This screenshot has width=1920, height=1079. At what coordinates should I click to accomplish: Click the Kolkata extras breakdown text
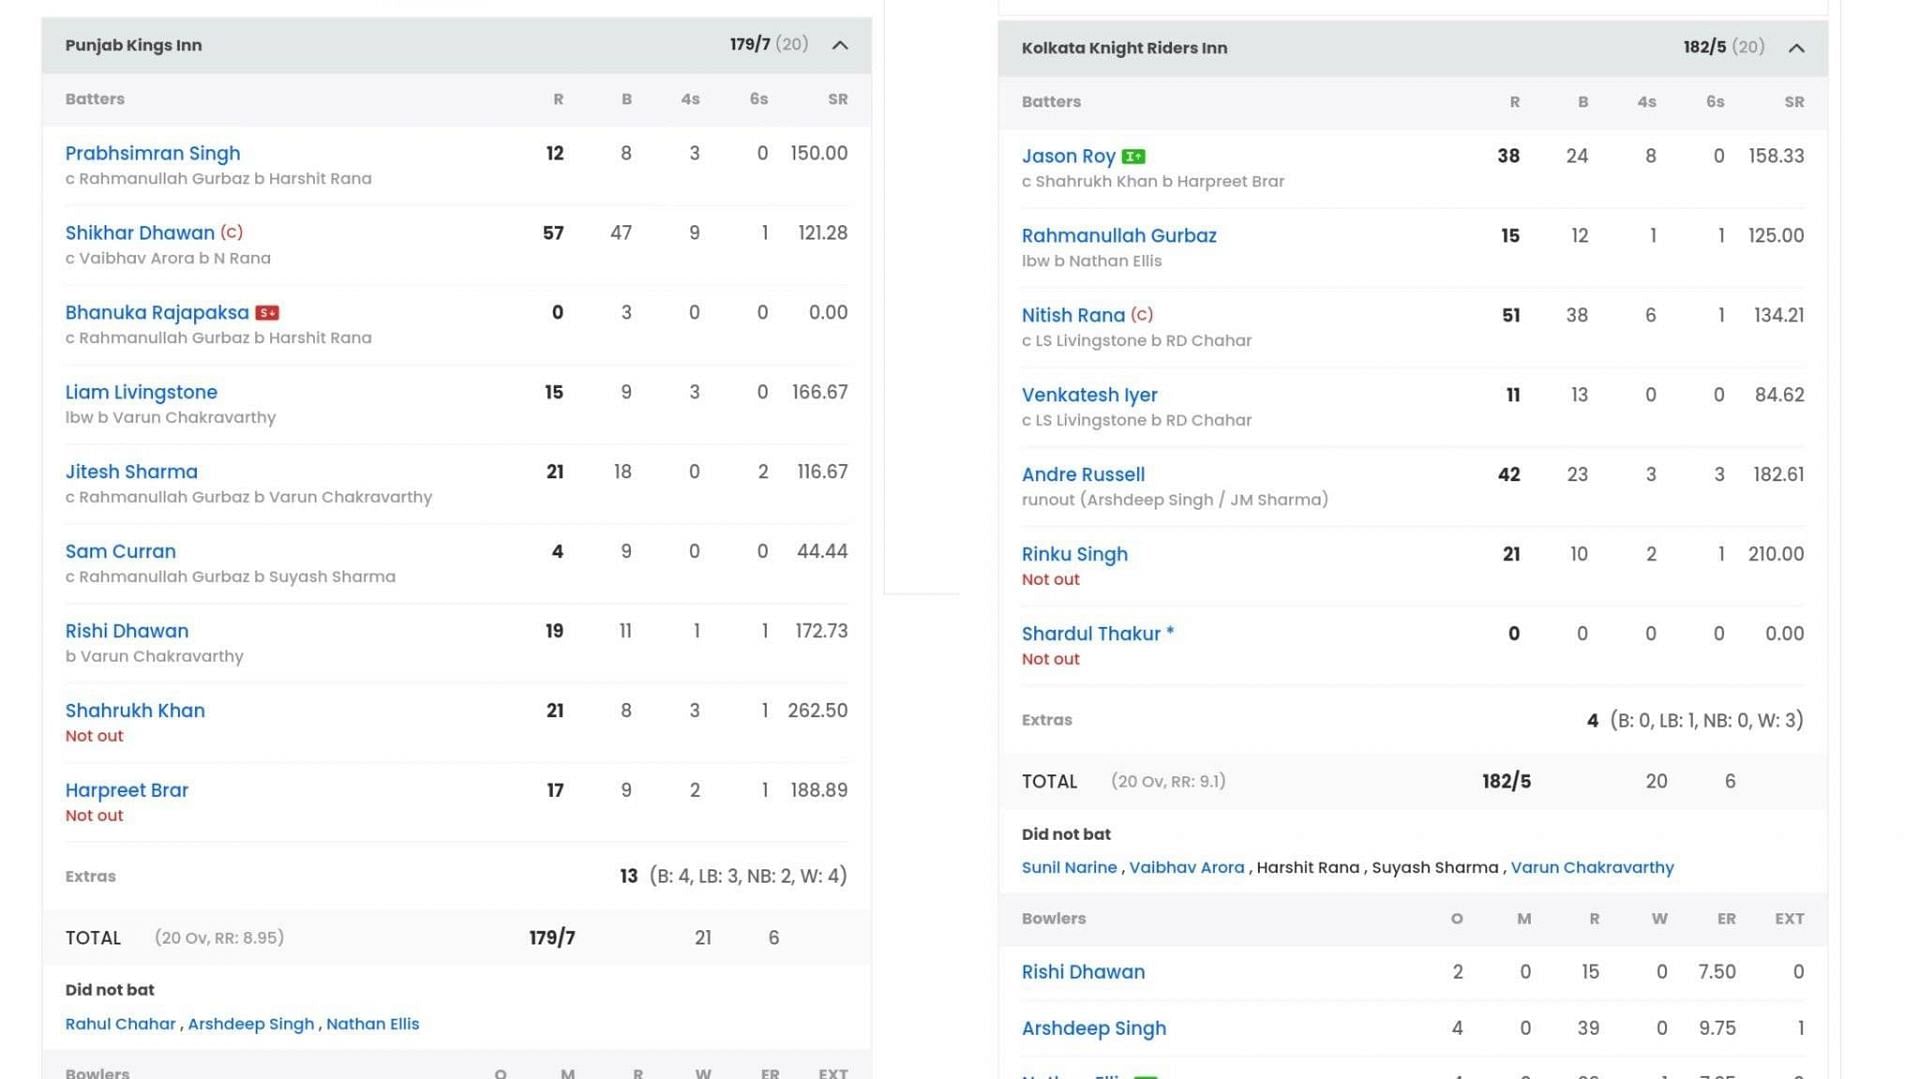pos(1706,720)
